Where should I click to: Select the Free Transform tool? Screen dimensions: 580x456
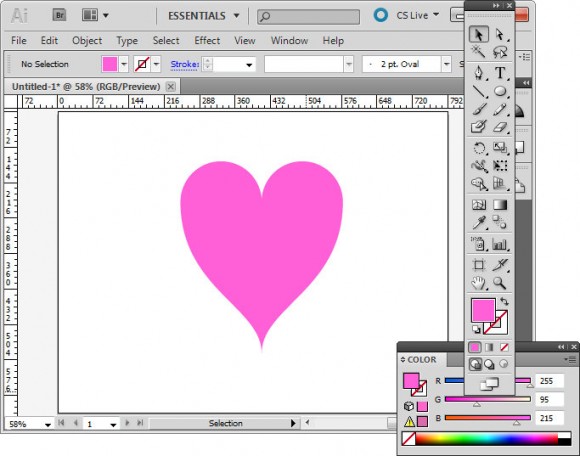pyautogui.click(x=500, y=166)
